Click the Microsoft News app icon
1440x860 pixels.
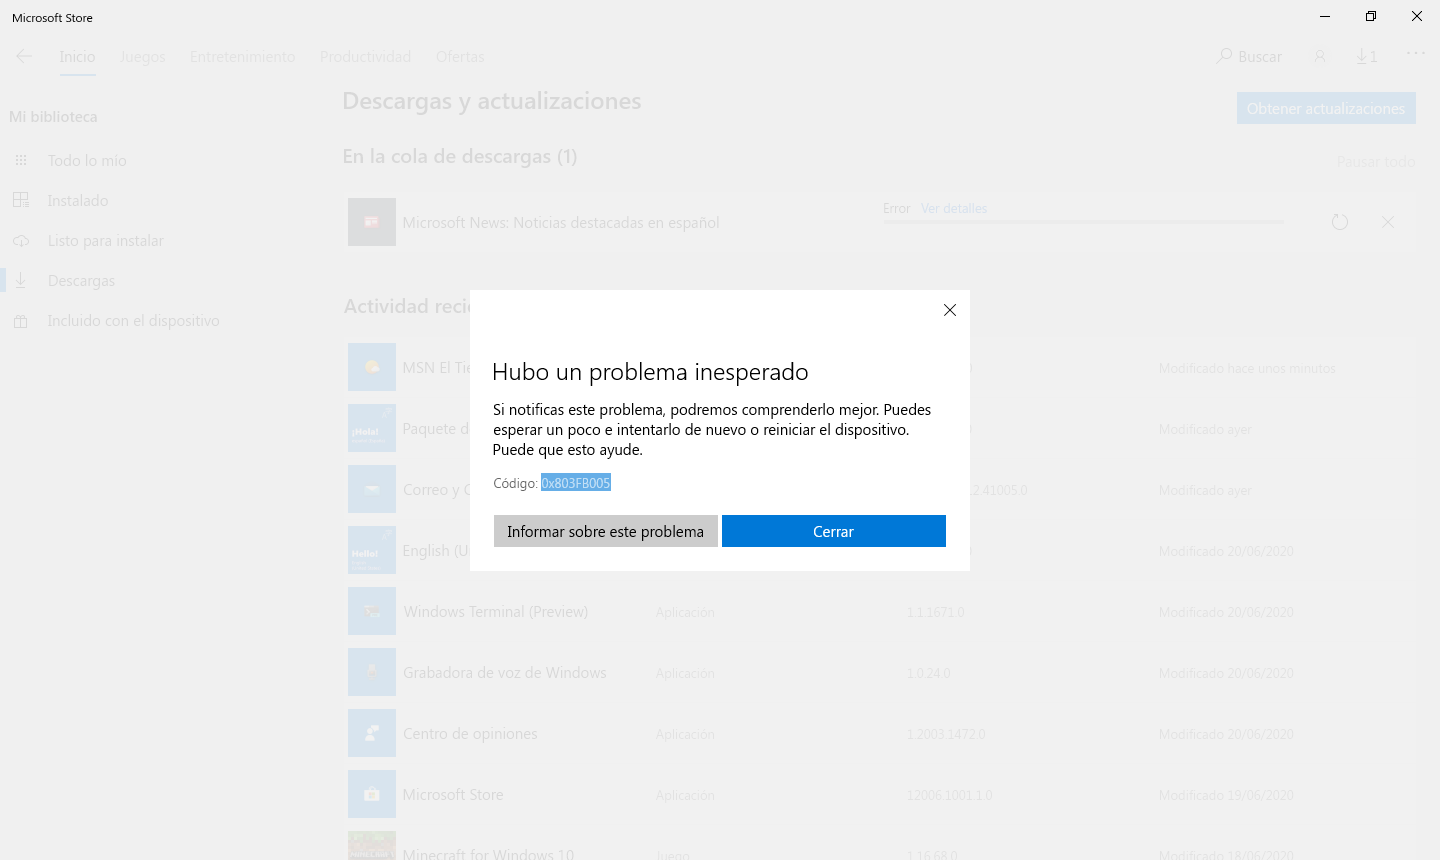click(372, 222)
